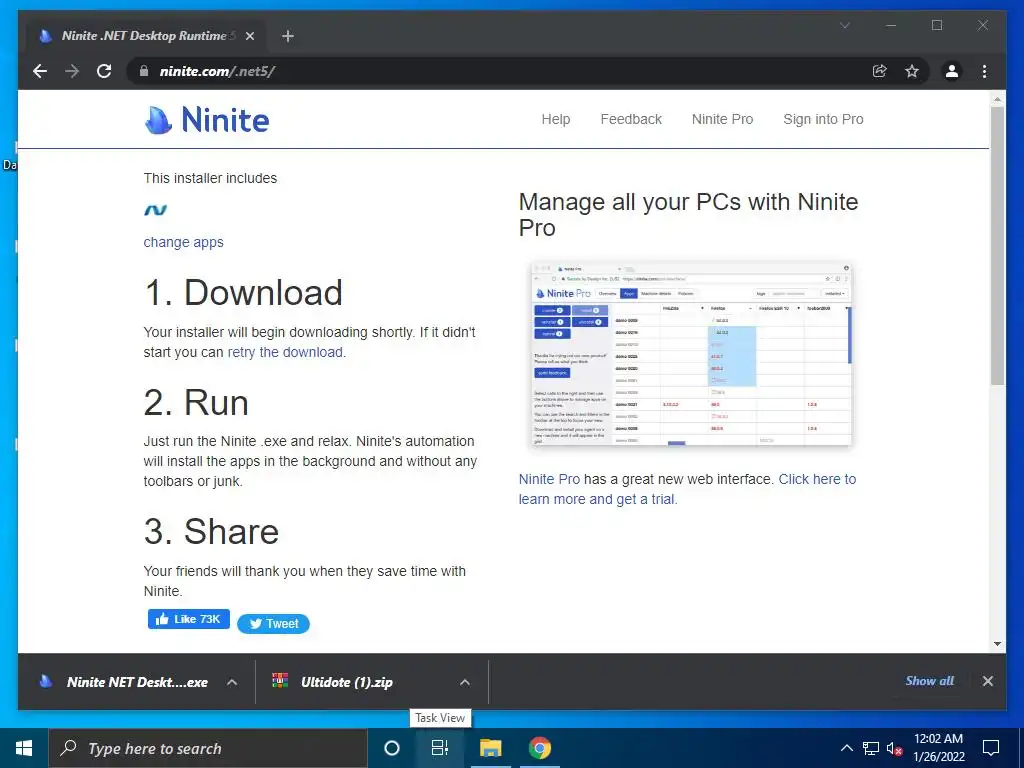Click the taskbar search box
This screenshot has width=1024, height=768.
208,748
